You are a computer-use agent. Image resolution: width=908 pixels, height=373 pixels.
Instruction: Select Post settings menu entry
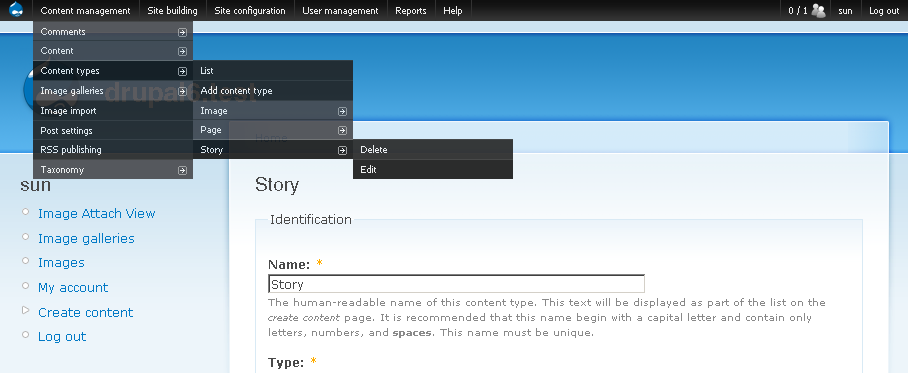pos(113,130)
